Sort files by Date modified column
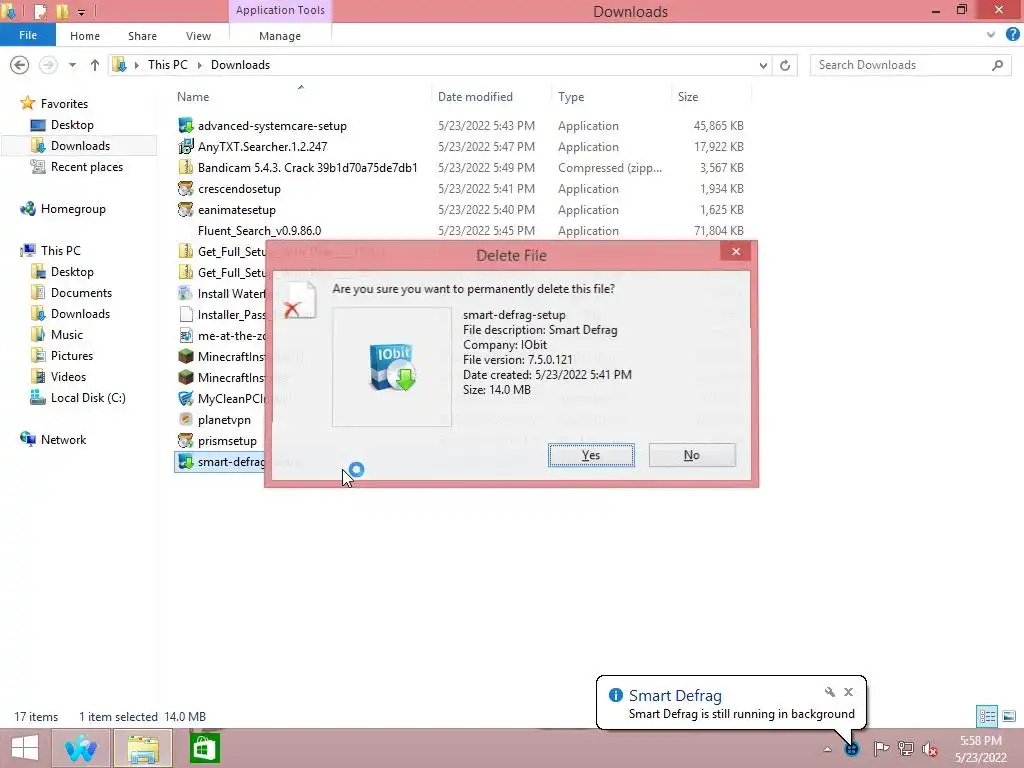Viewport: 1024px width, 768px height. (475, 97)
